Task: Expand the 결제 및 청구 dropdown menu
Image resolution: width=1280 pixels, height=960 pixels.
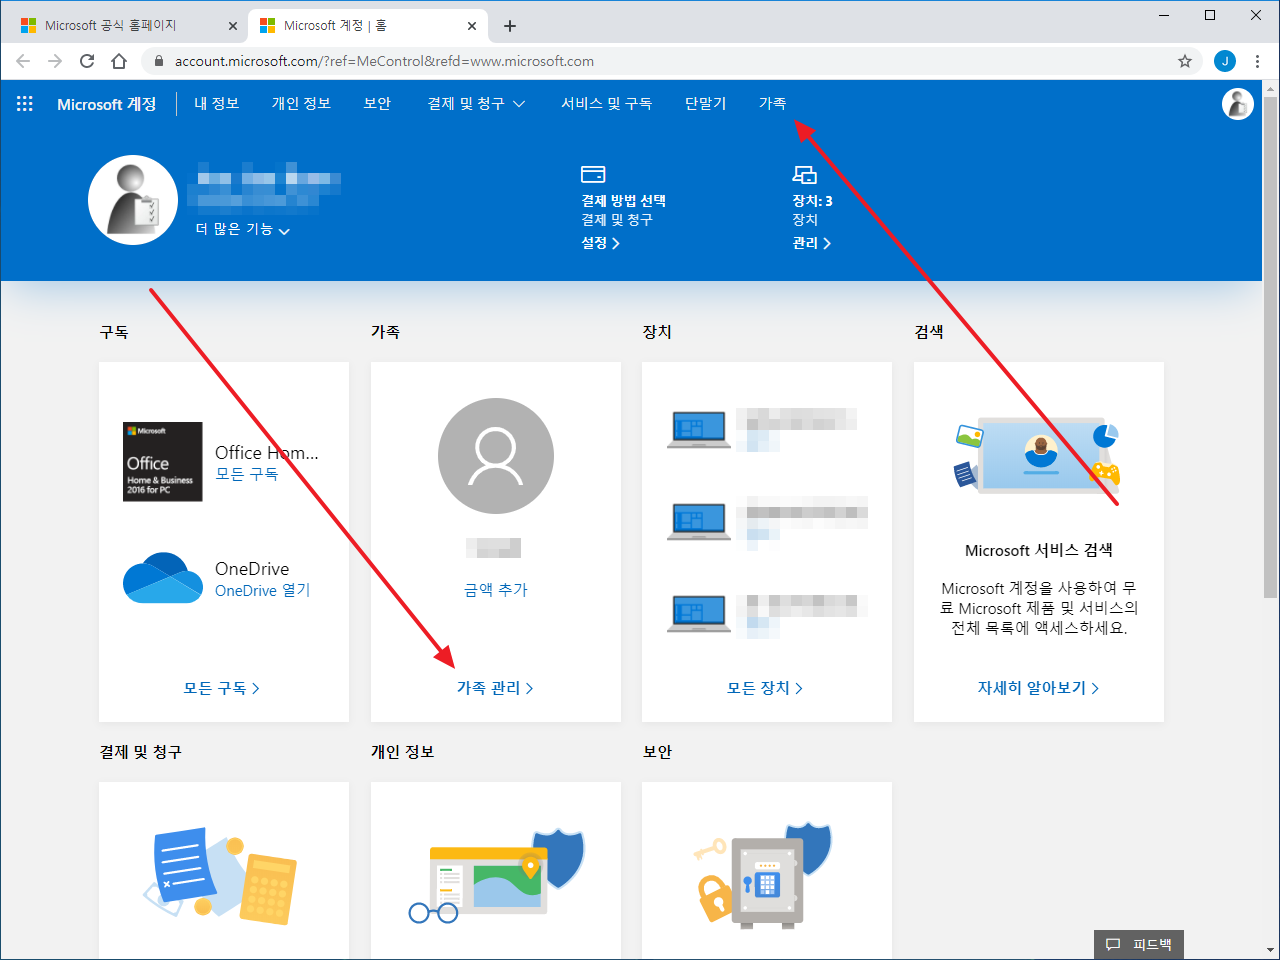Action: pyautogui.click(x=476, y=104)
